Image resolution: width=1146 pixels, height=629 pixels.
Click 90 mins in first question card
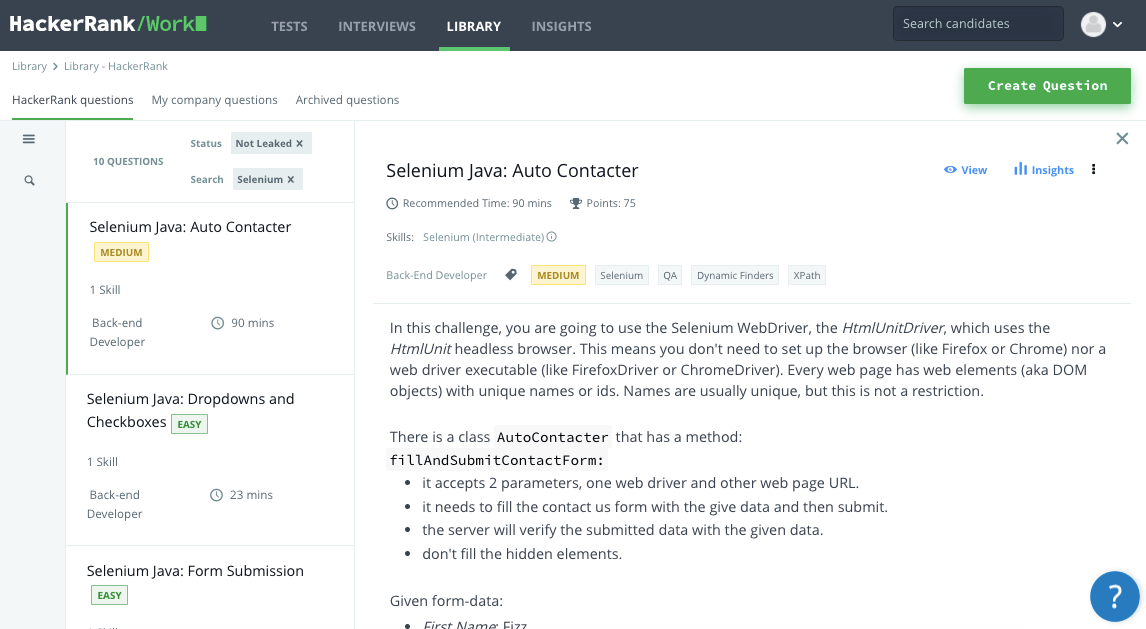click(x=252, y=323)
